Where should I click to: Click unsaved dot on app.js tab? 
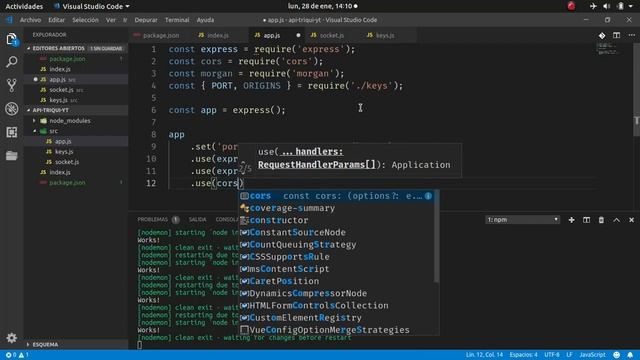click(x=298, y=36)
